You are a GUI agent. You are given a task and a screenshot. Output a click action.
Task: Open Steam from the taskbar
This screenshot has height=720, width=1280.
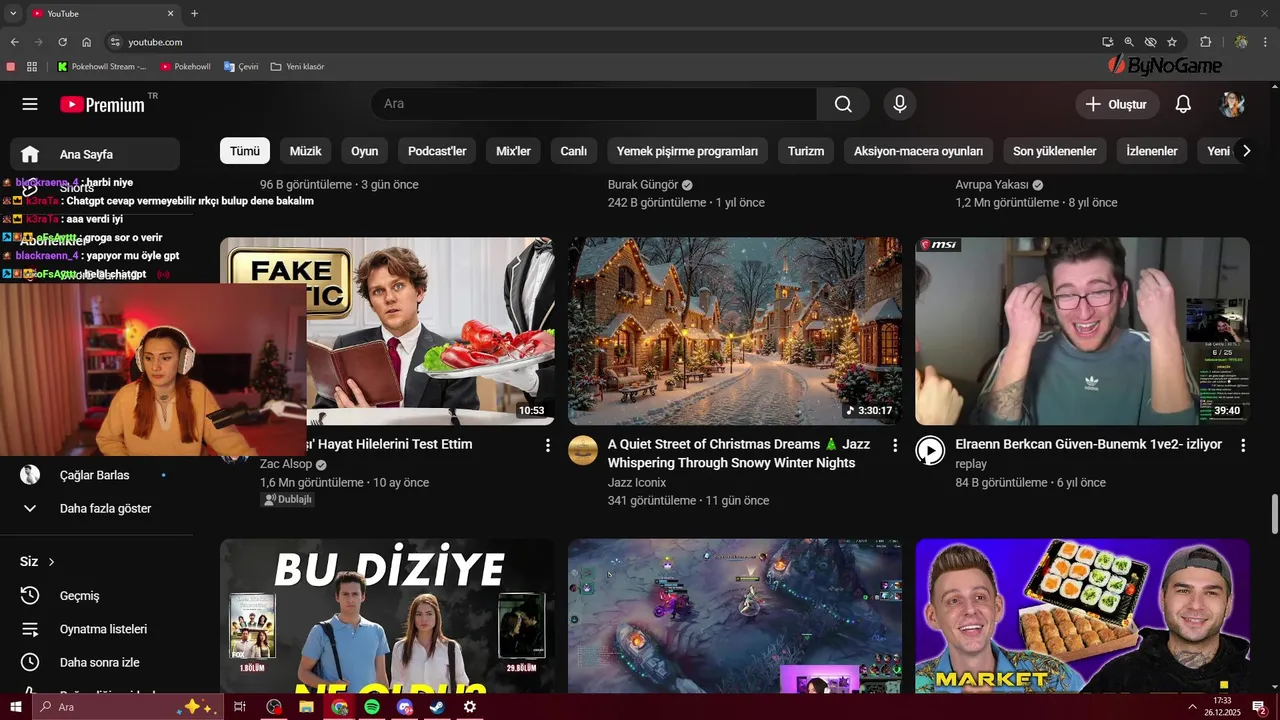pos(437,707)
